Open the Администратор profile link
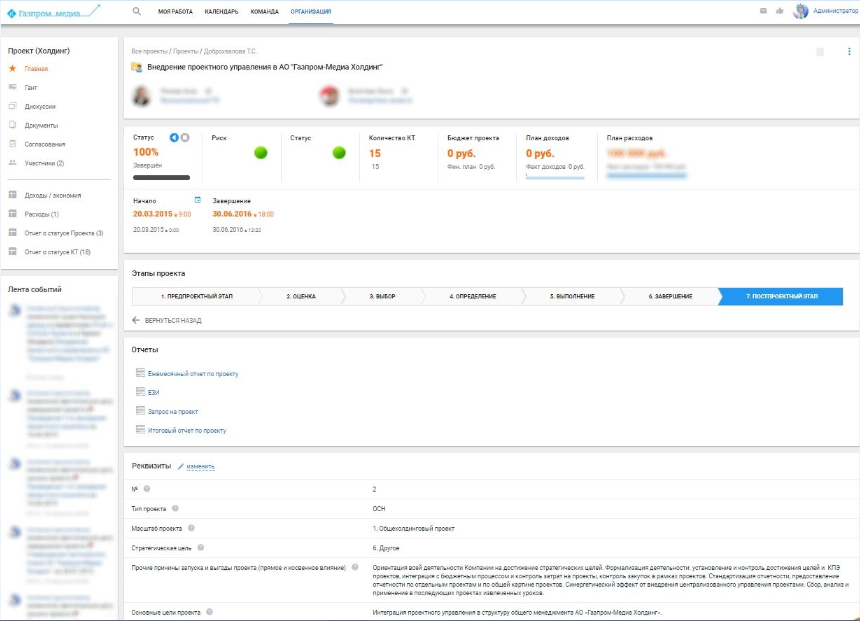860x621 pixels. (835, 11)
